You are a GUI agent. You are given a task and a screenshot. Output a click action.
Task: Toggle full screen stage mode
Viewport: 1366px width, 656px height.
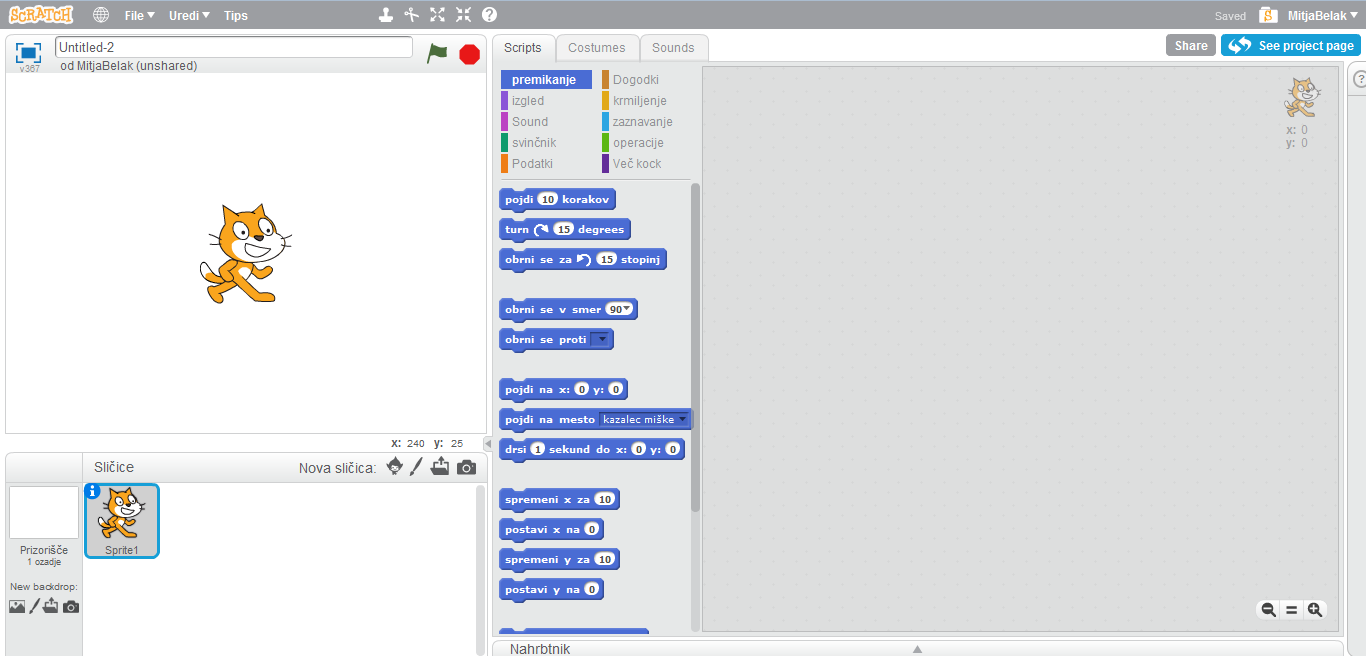pos(28,52)
